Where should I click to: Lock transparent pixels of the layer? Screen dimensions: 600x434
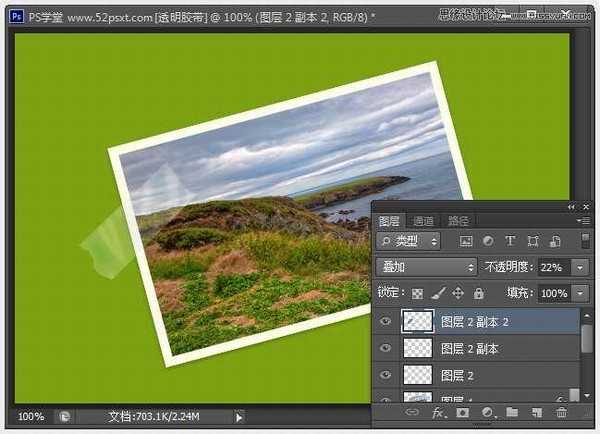pos(417,294)
